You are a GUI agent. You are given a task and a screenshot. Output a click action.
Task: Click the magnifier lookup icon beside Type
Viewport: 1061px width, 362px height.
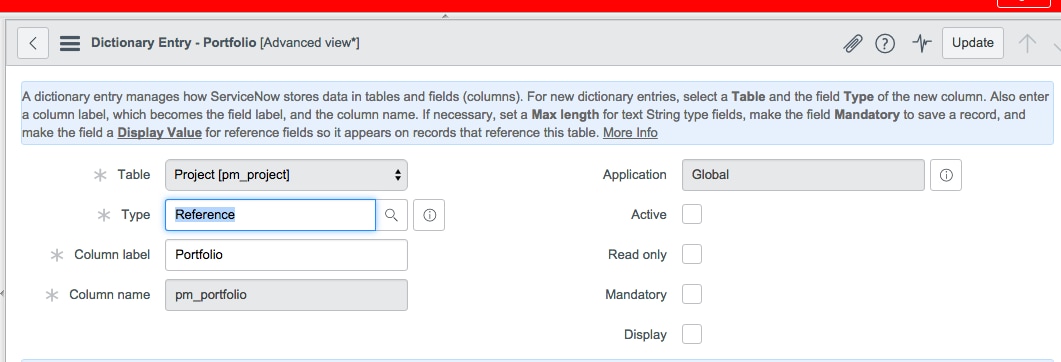[x=391, y=215]
